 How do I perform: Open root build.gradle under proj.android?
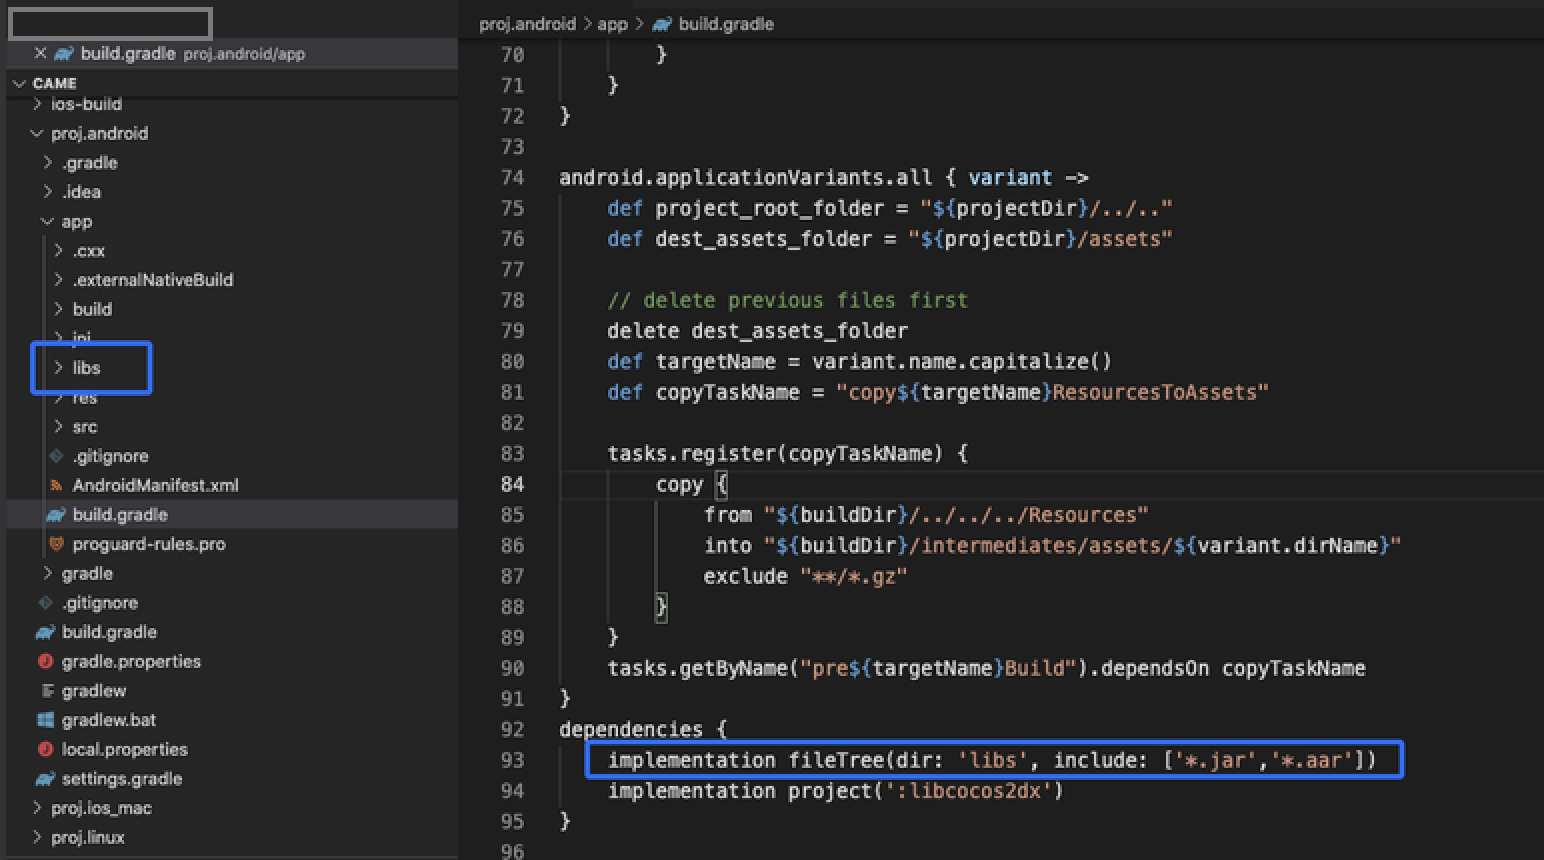click(109, 632)
